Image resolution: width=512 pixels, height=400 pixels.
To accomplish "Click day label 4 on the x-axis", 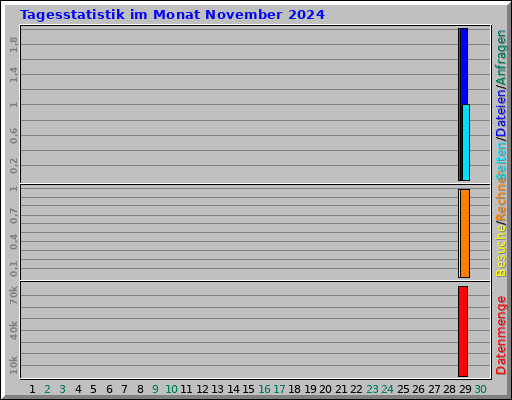I will [78, 389].
